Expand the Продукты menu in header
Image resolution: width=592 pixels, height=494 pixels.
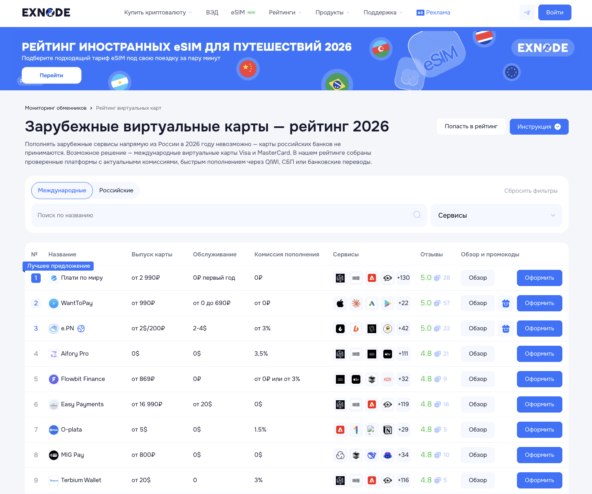pyautogui.click(x=332, y=12)
